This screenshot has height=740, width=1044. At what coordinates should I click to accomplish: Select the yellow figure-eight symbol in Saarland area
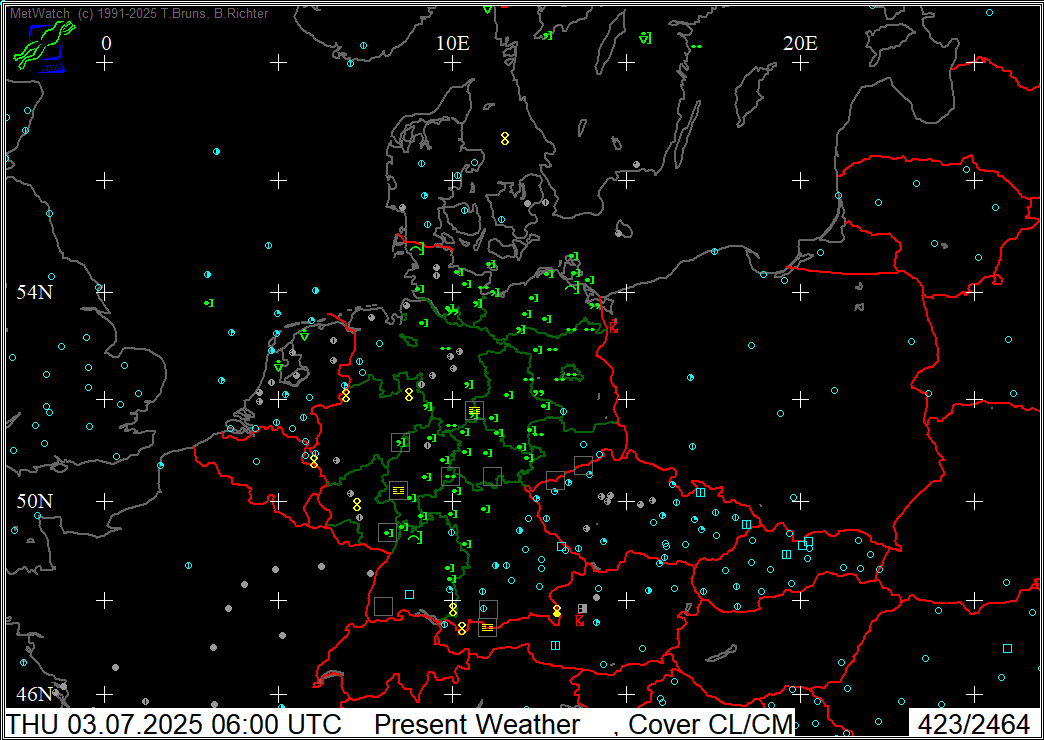[x=357, y=504]
